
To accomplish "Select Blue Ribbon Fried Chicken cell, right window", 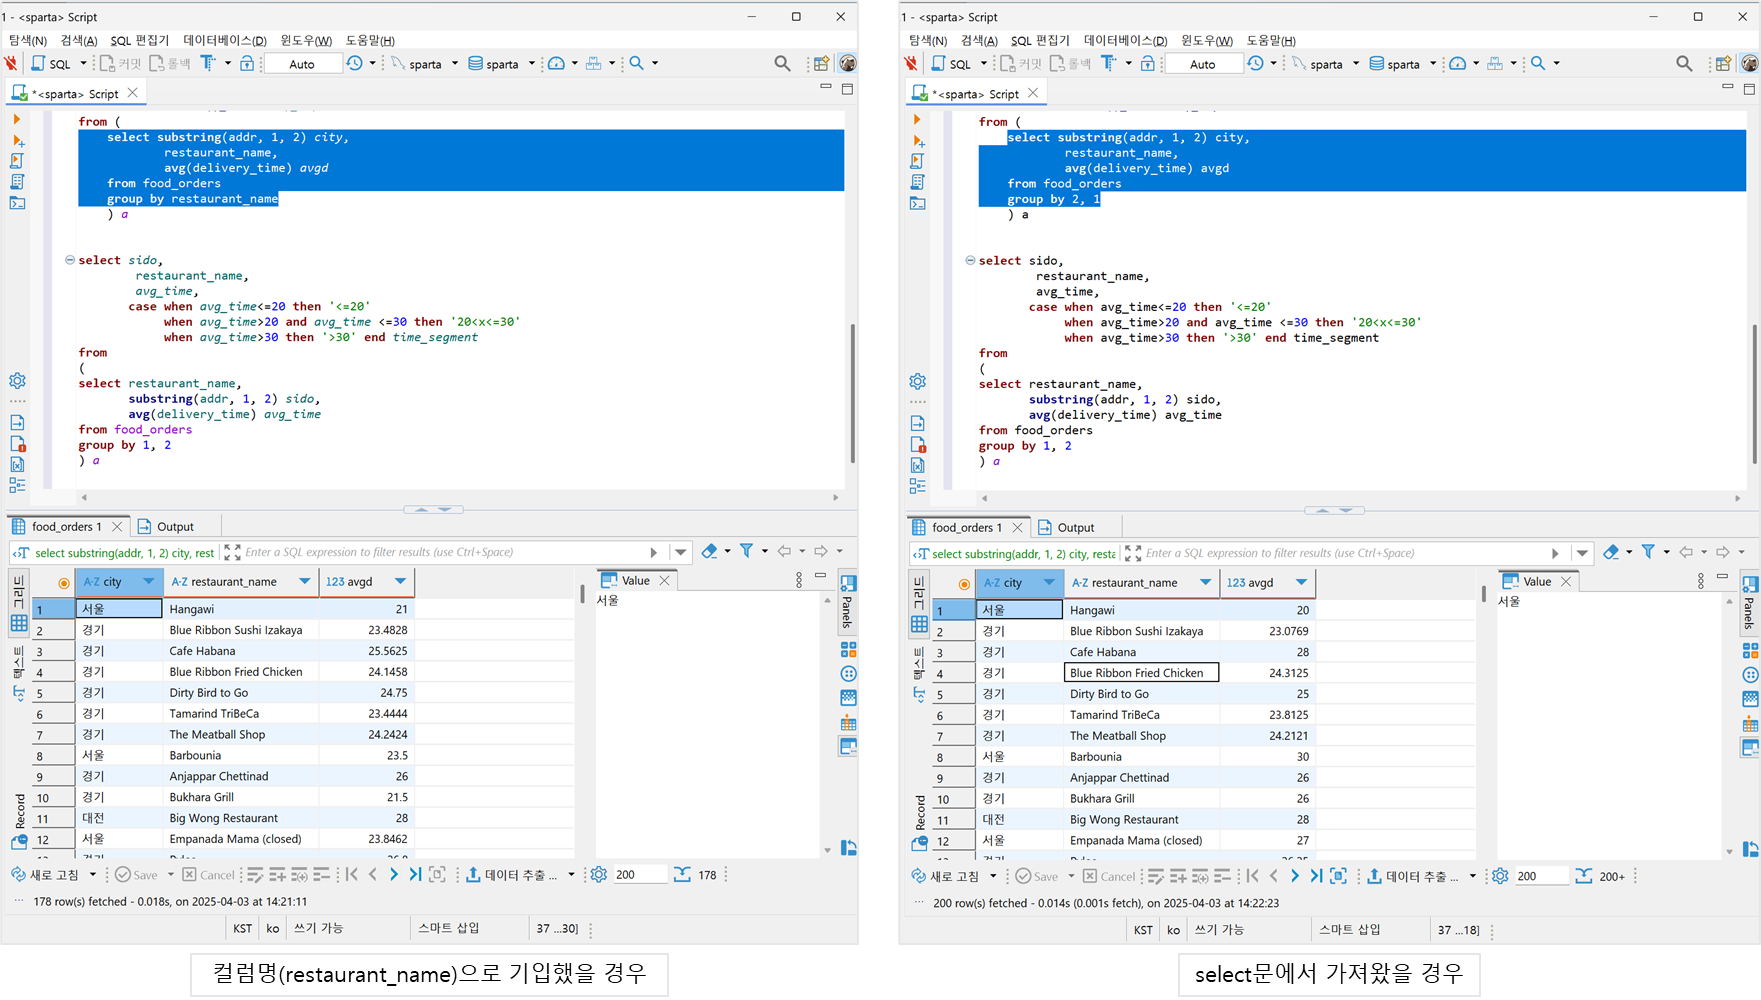I will coord(1141,673).
